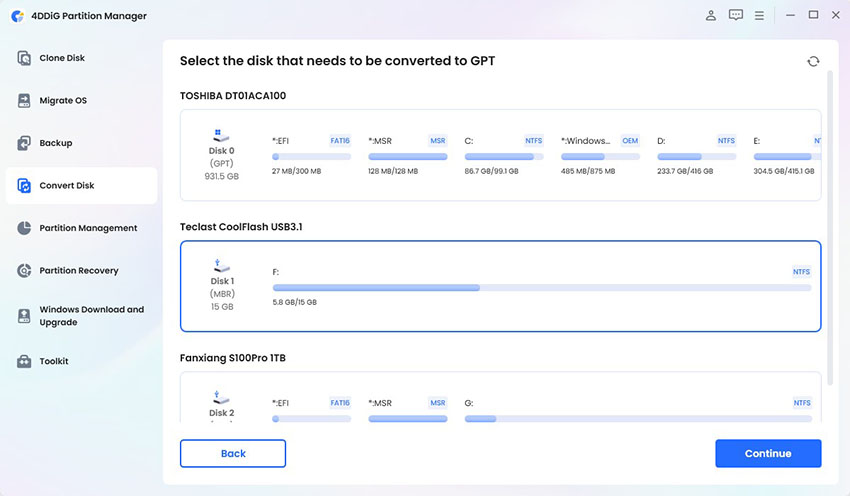Viewport: 850px width, 496px height.
Task: Click the Migrate OS sidebar icon
Action: 24,101
